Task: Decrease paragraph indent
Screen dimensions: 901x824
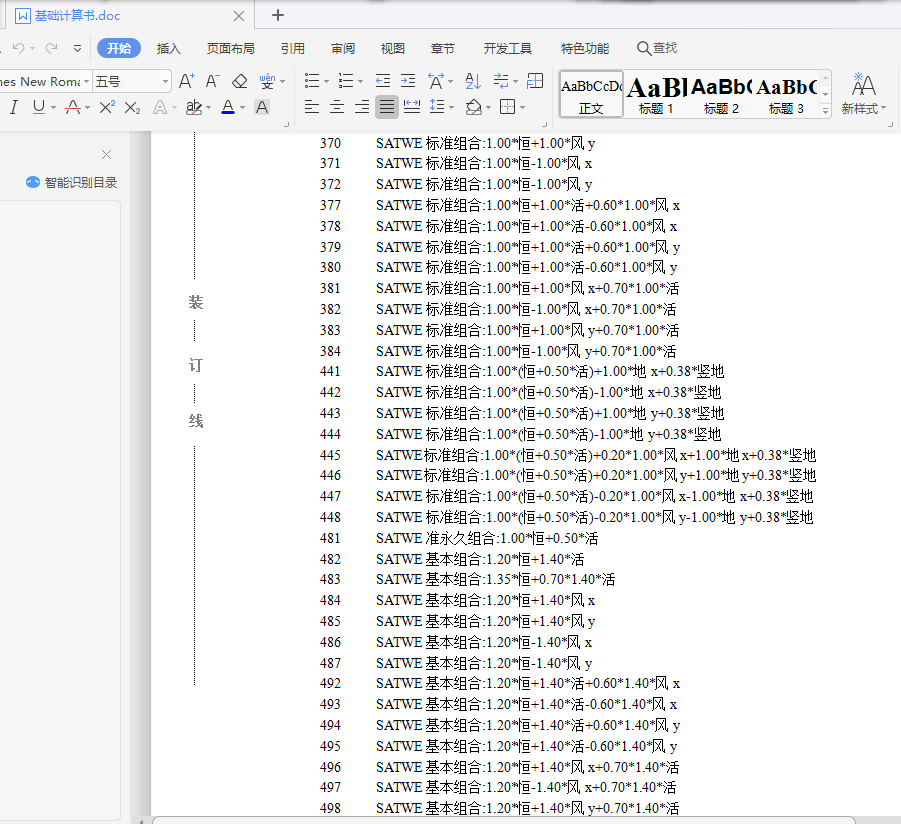Action: (x=383, y=81)
